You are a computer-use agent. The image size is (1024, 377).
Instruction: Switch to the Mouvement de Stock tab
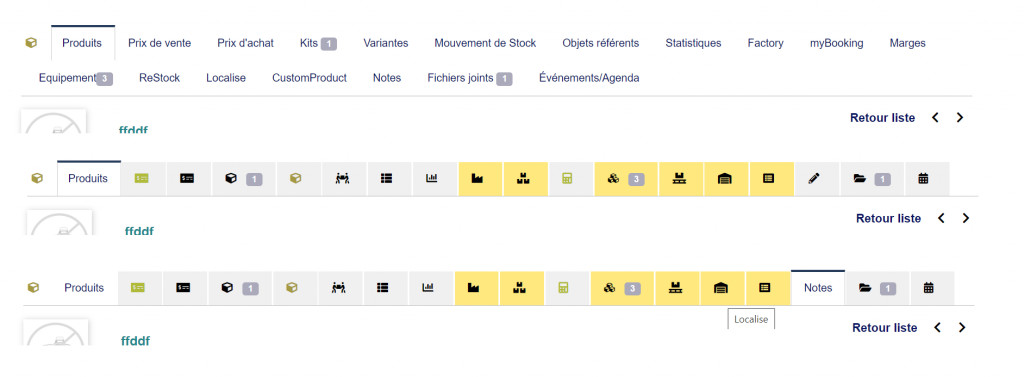485,43
